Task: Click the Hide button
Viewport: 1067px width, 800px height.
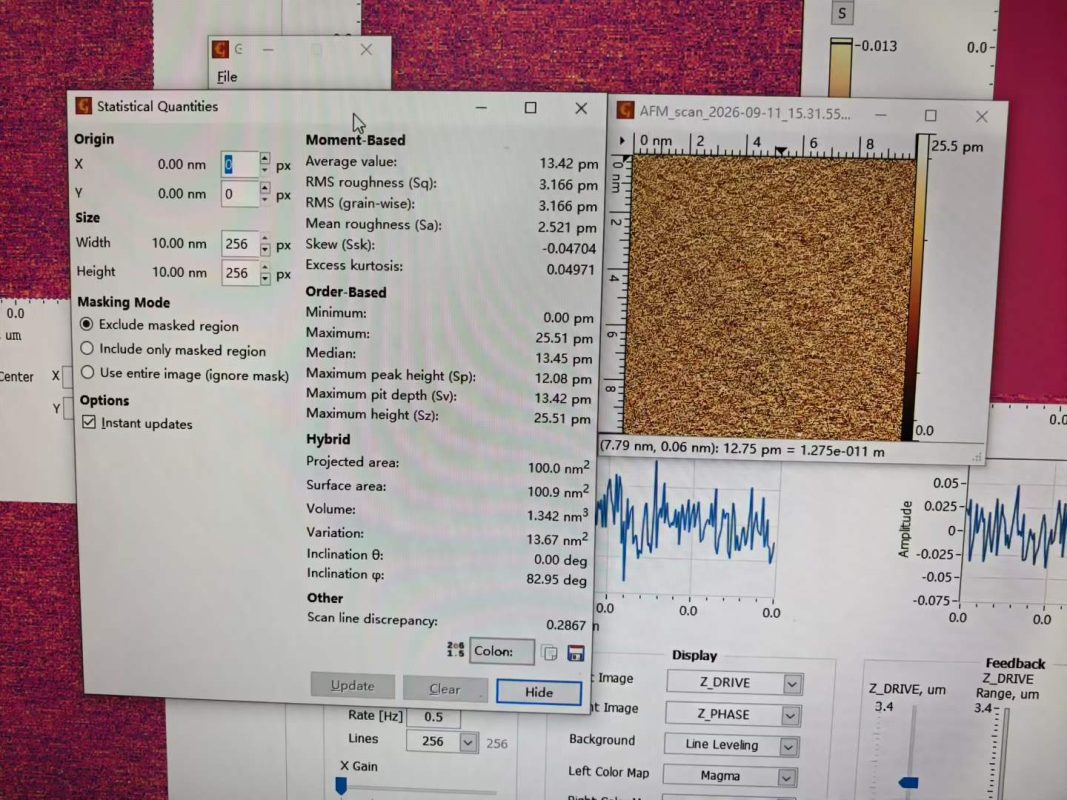Action: point(539,693)
